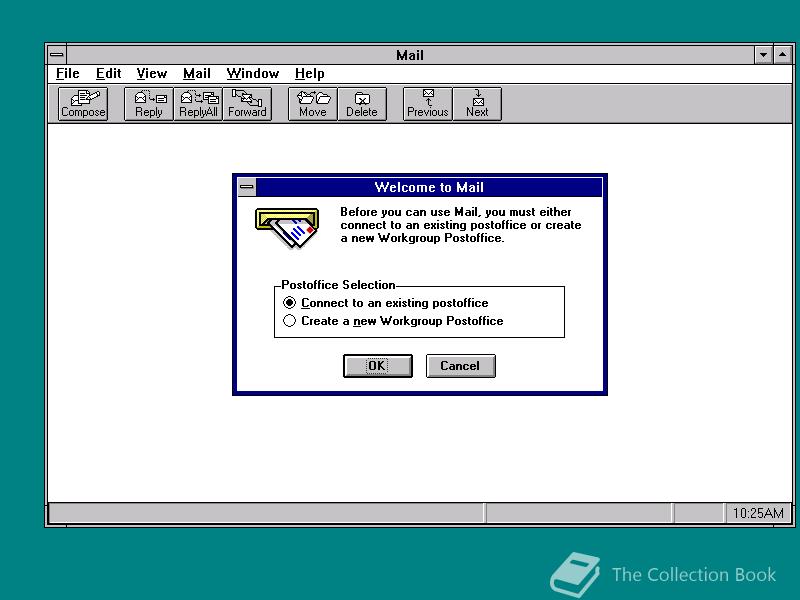Open the Mail menu
Screen dimensions: 800x600
click(x=197, y=73)
